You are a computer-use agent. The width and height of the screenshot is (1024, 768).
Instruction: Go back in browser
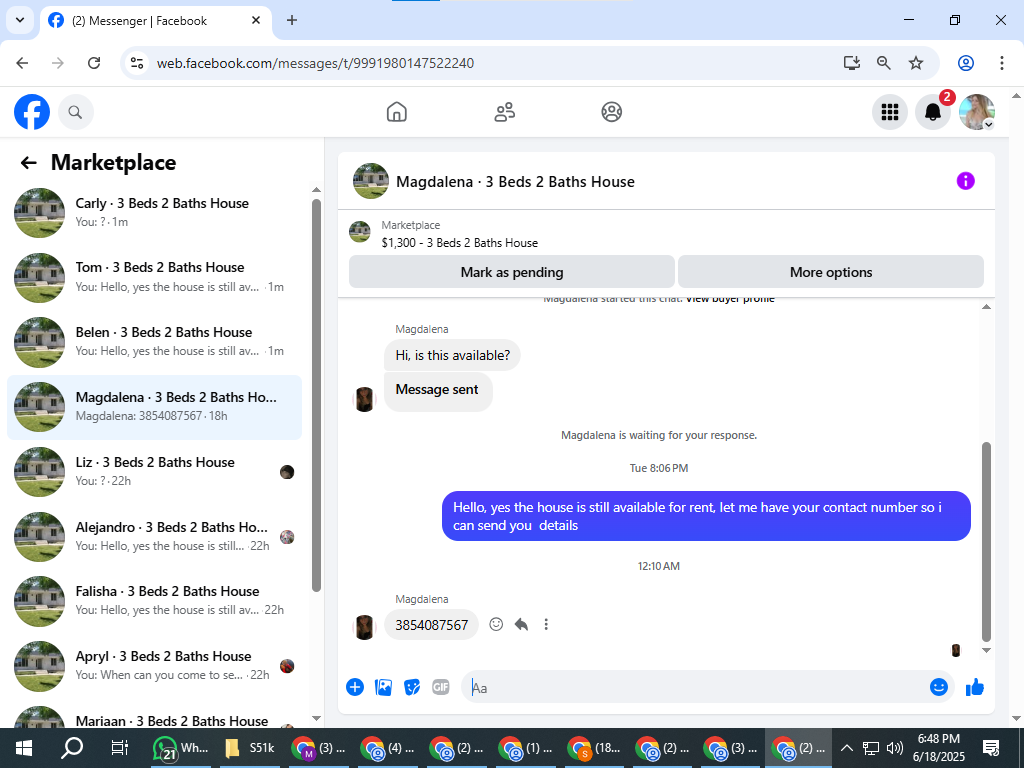[22, 63]
